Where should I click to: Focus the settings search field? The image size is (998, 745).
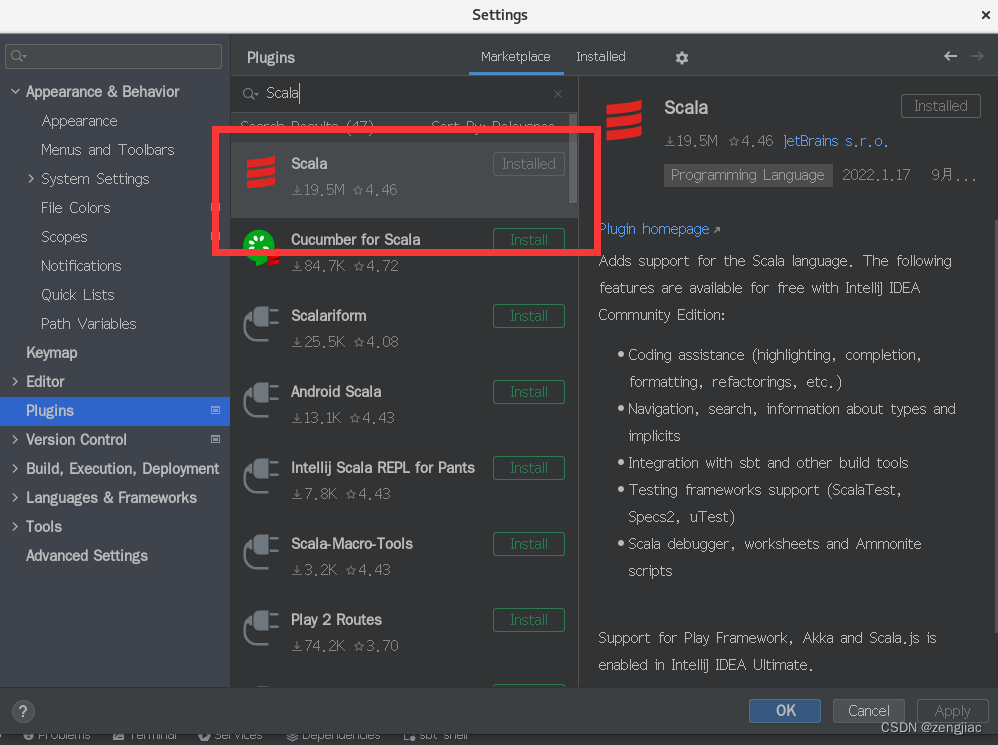pos(113,56)
